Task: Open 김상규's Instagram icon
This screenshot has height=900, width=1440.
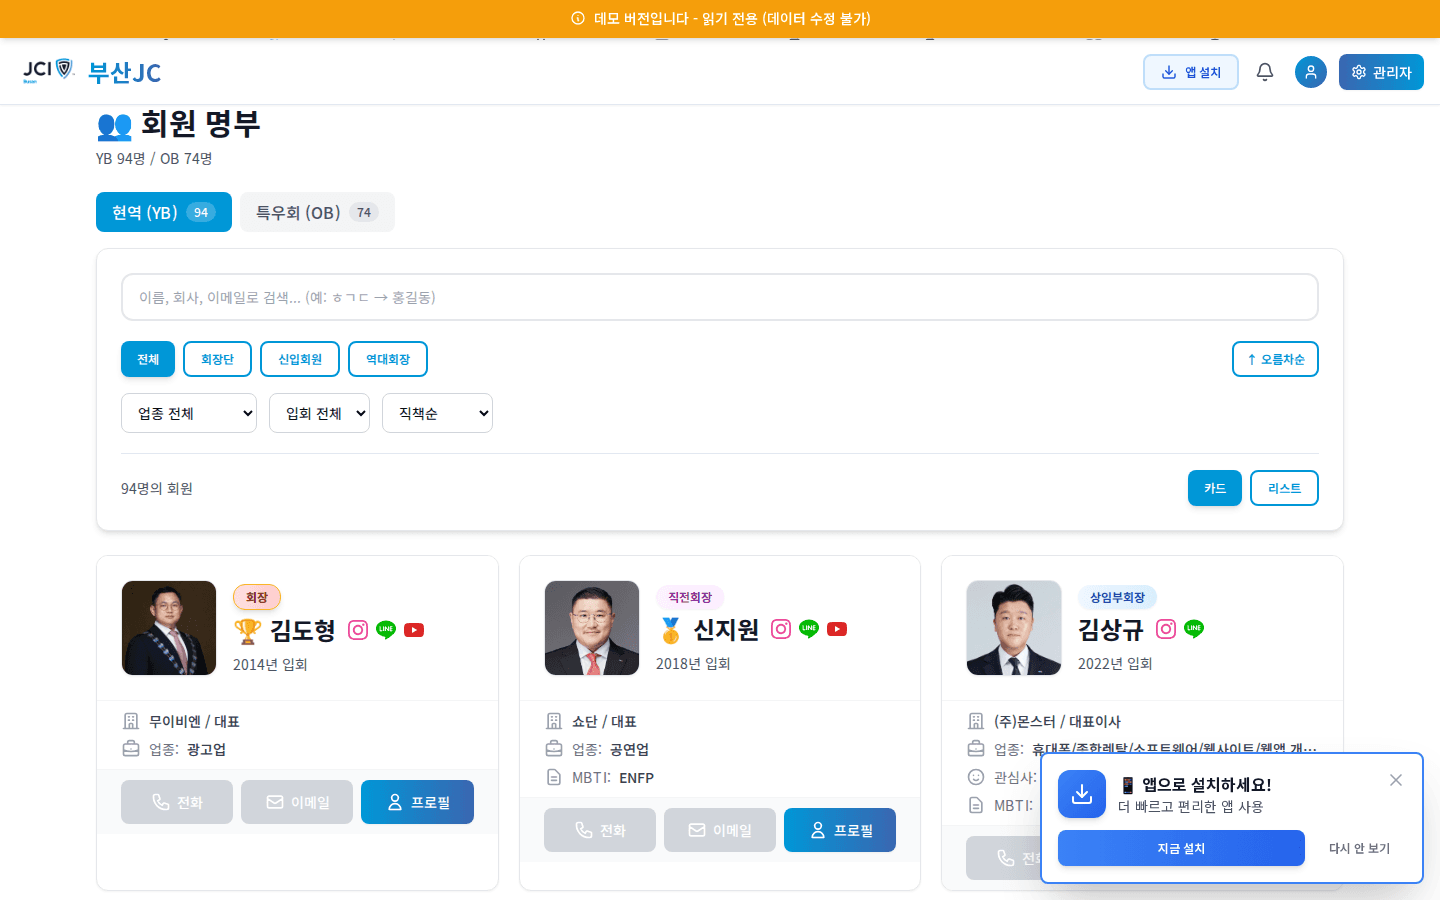Action: (x=1165, y=629)
